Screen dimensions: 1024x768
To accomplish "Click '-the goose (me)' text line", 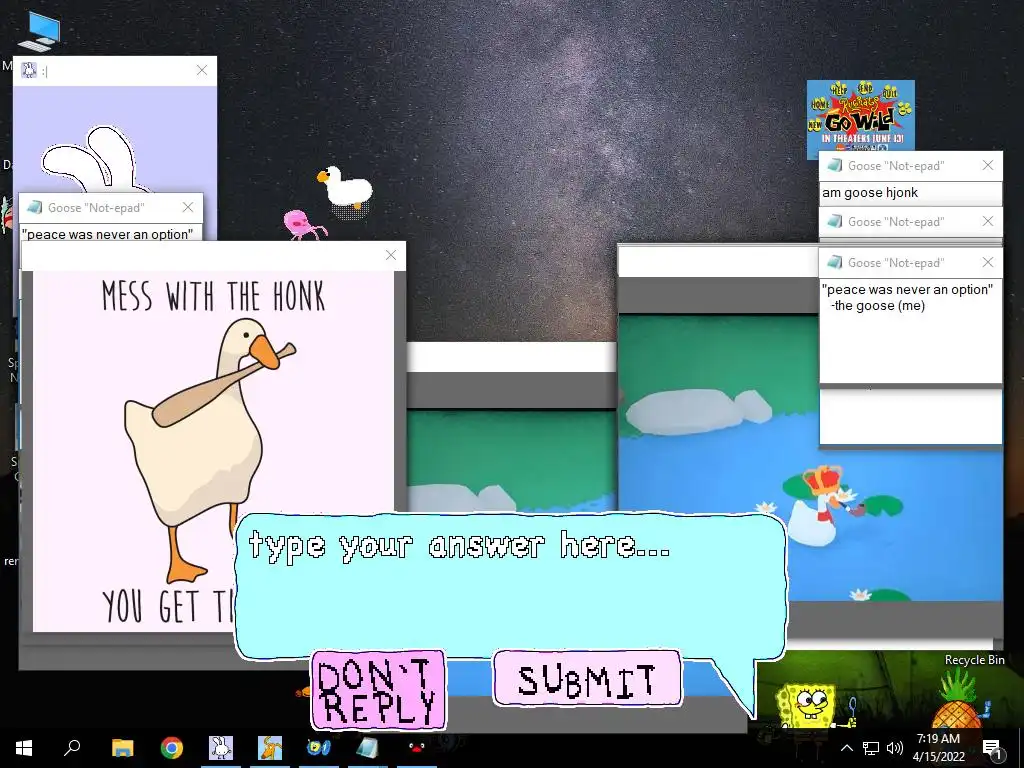I will [878, 306].
